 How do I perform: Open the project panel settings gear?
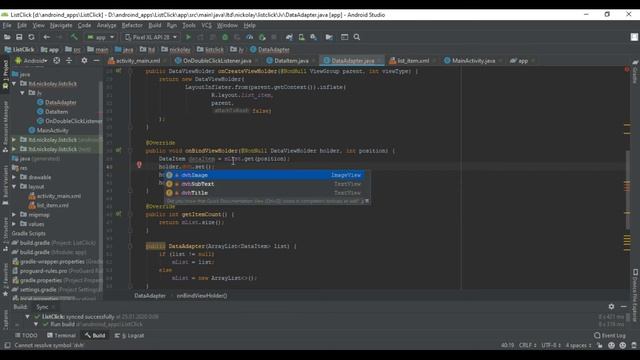84,60
